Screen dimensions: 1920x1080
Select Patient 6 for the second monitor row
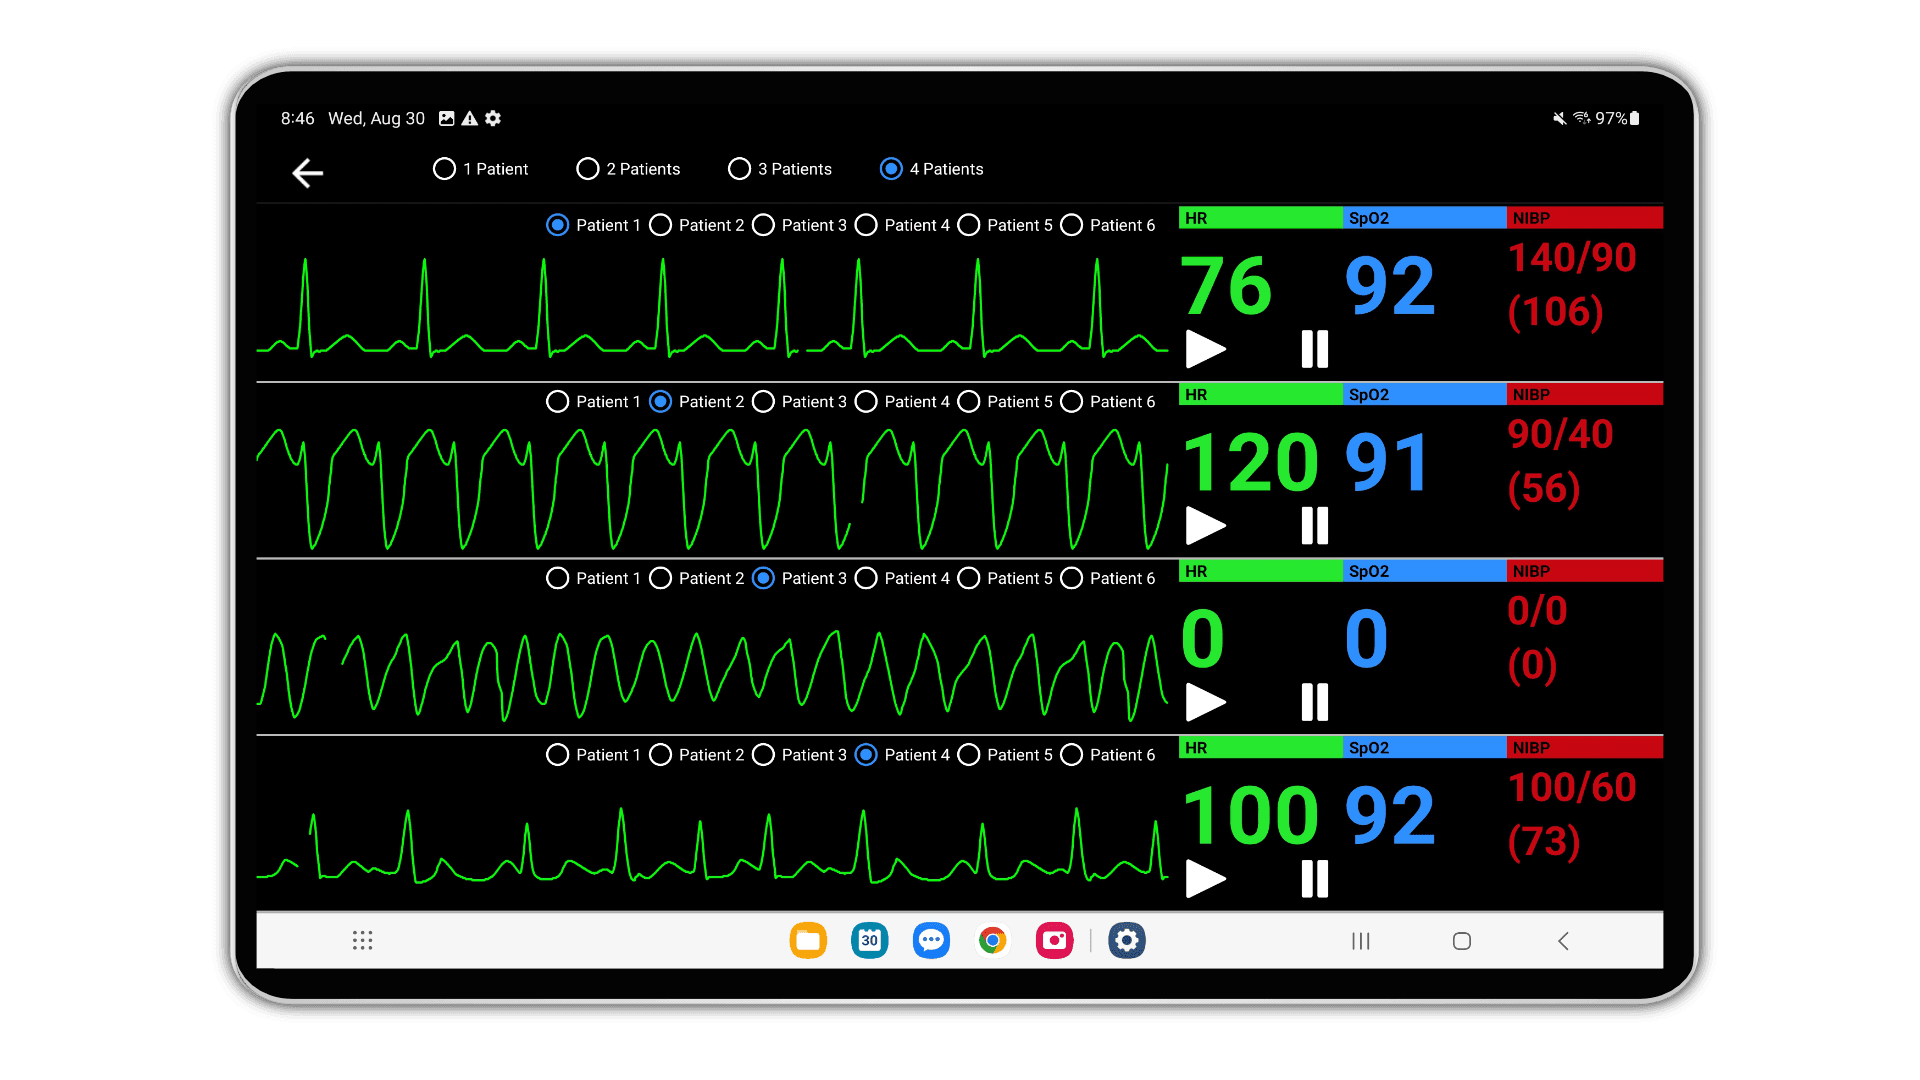pos(1071,401)
